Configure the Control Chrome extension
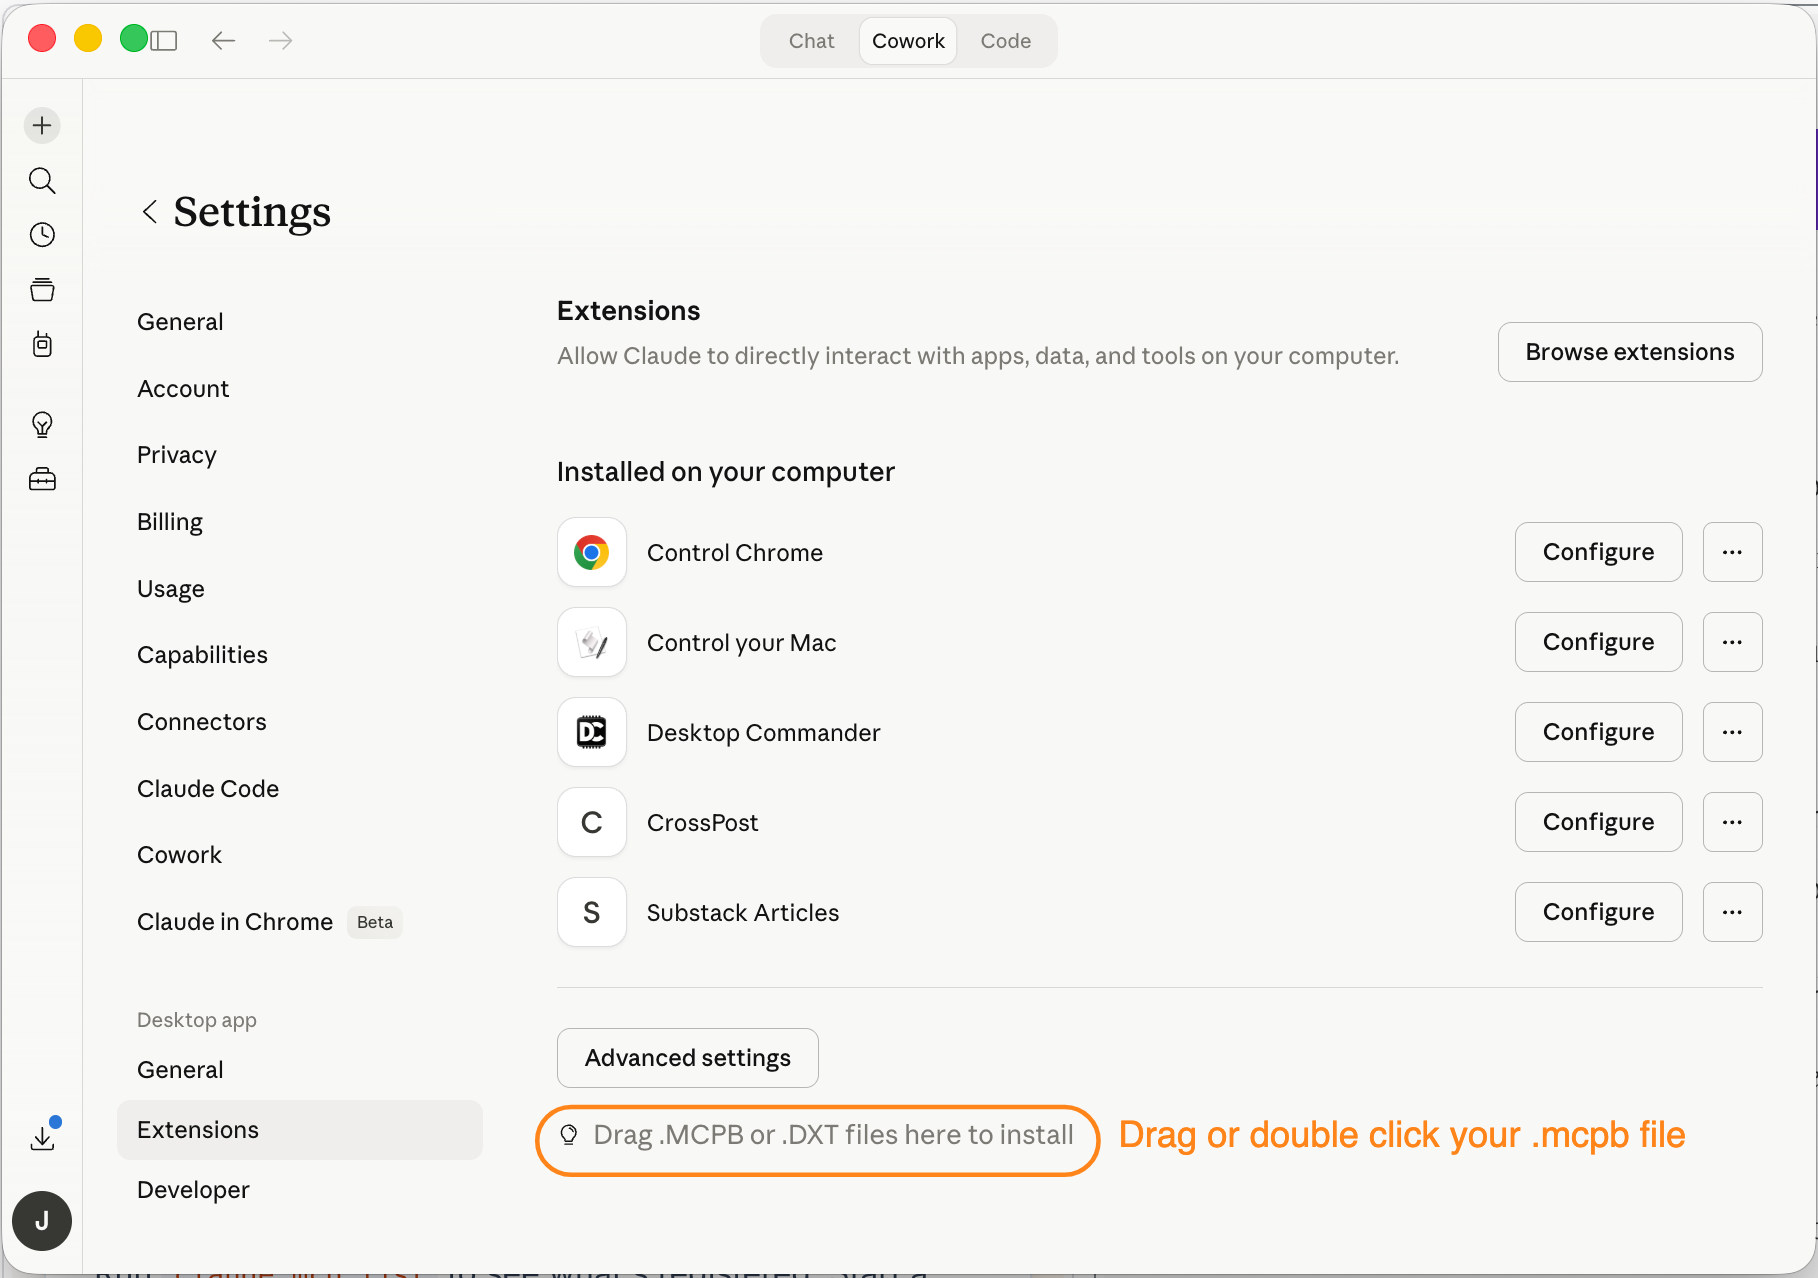Image resolution: width=1818 pixels, height=1278 pixels. coord(1599,552)
